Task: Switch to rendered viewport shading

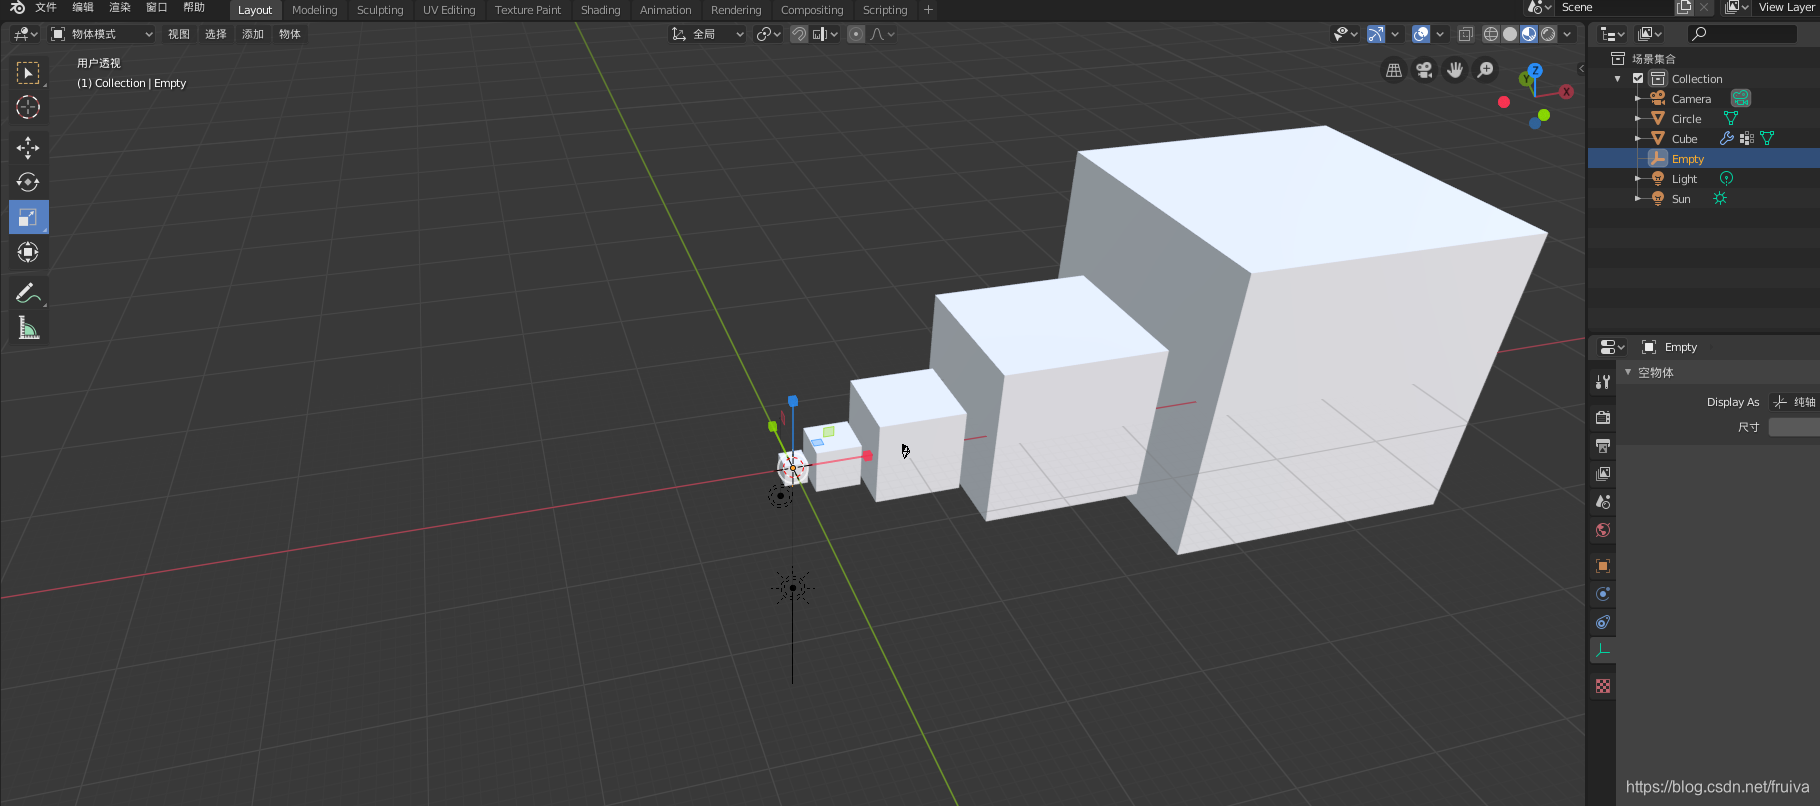Action: [x=1548, y=34]
